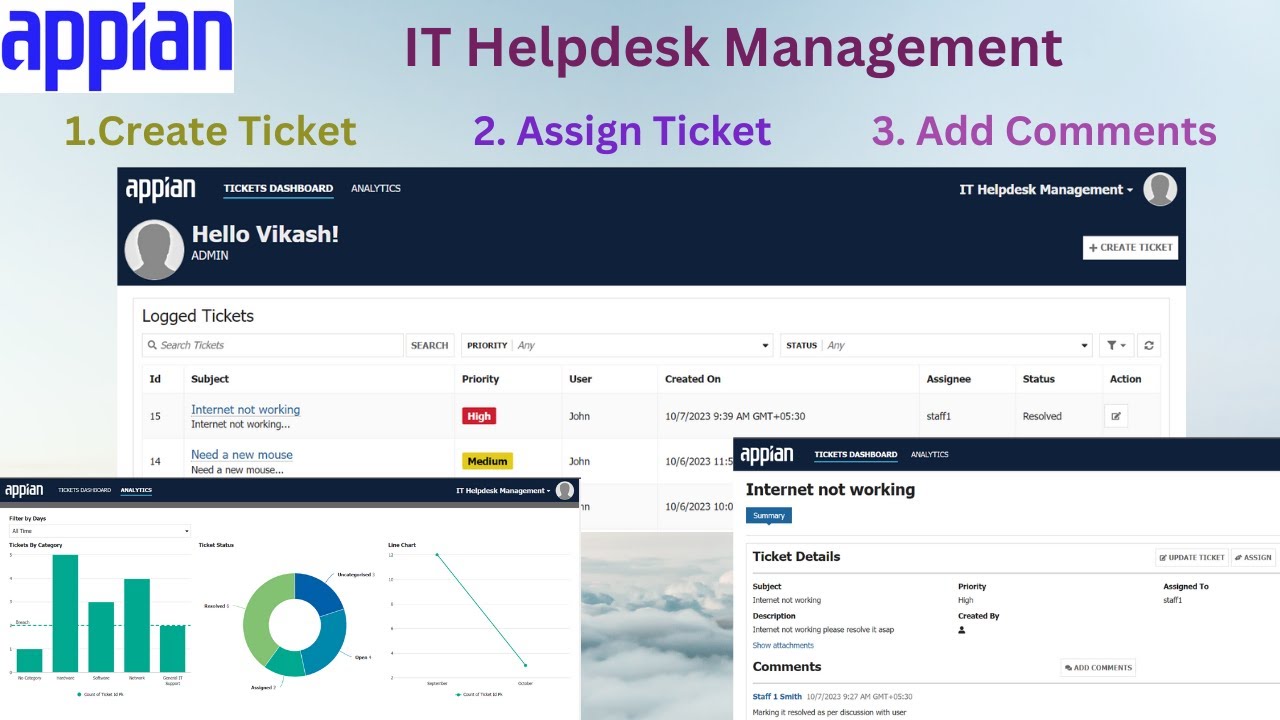Click the Update Ticket button
The width and height of the screenshot is (1280, 720).
point(1192,558)
